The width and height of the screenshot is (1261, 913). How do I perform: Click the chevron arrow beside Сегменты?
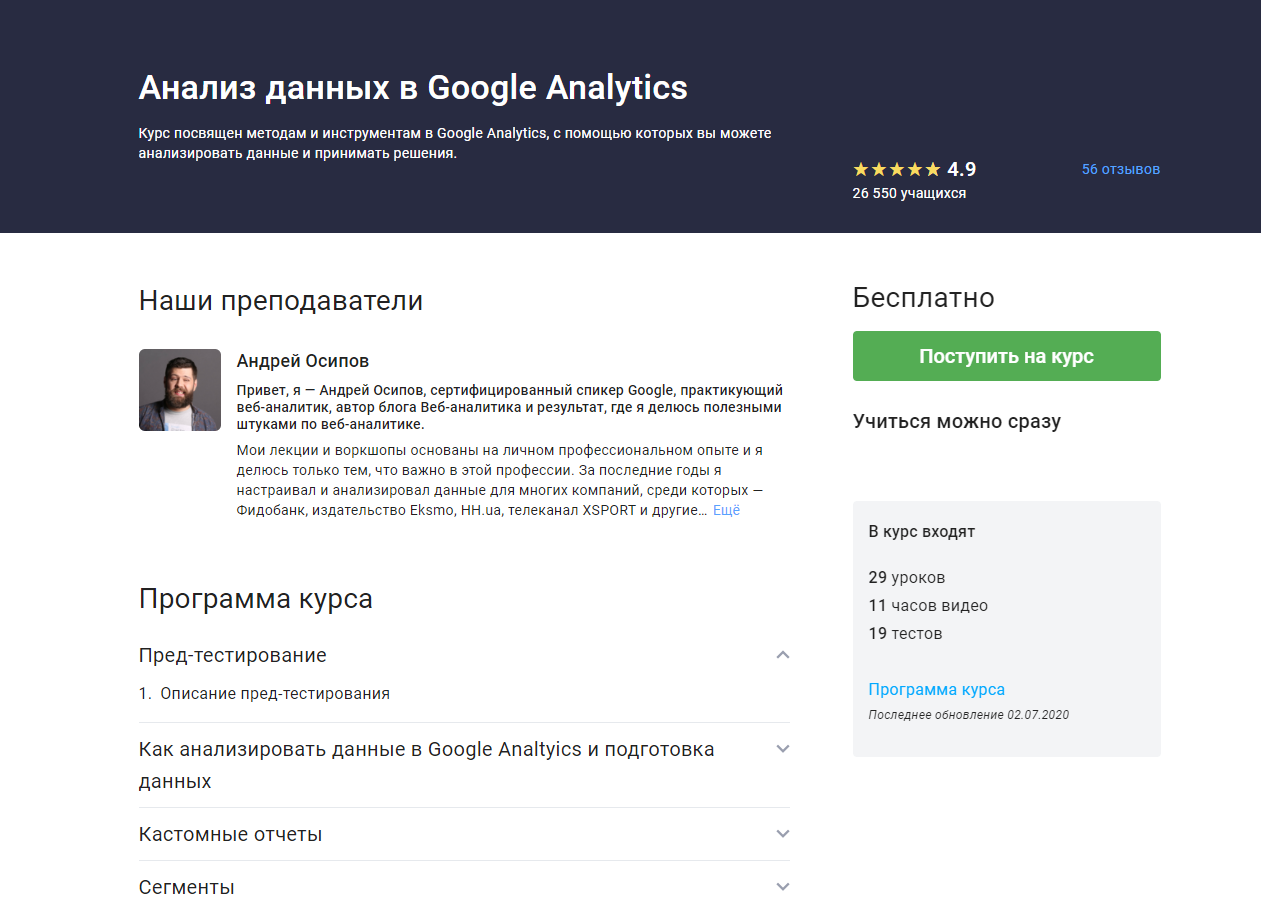pyautogui.click(x=783, y=887)
